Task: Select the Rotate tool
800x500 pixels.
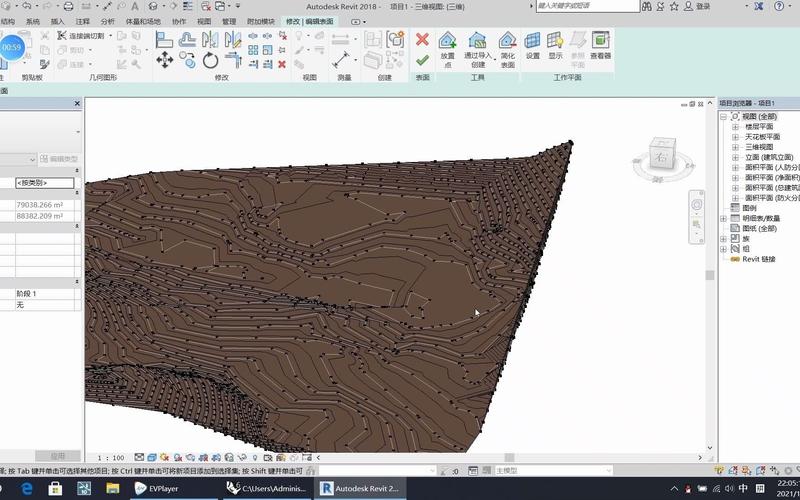Action: [210, 60]
